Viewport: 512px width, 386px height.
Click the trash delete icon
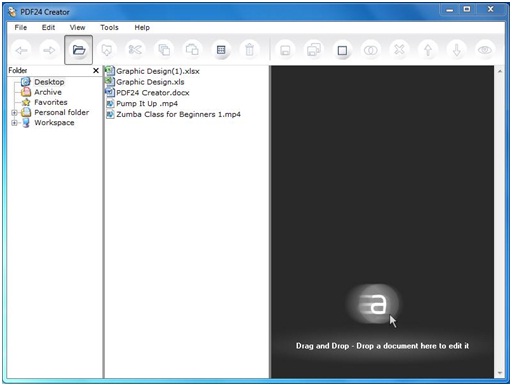coord(249,50)
